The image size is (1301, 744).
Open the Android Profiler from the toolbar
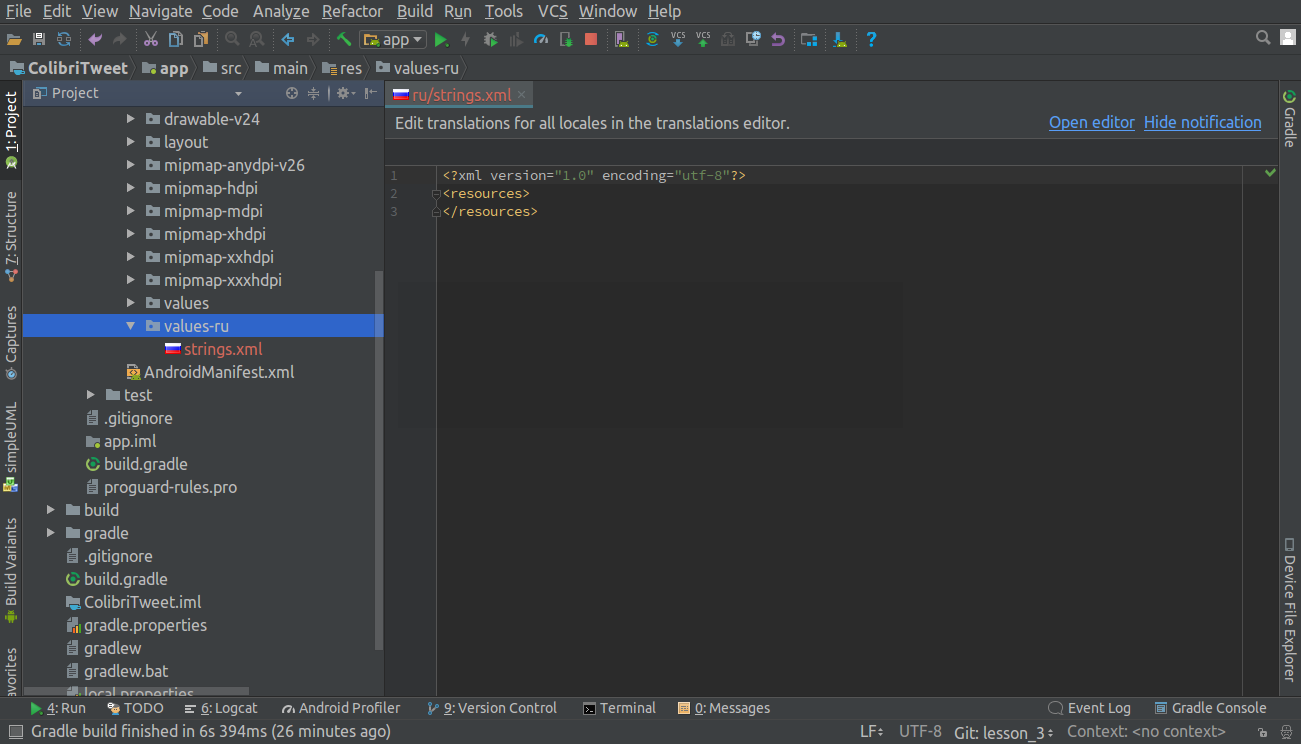coord(541,40)
